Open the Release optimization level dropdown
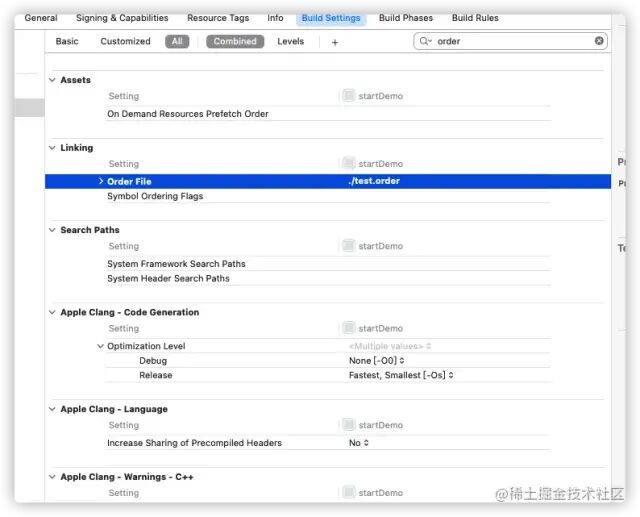The image size is (640, 517). (x=401, y=375)
